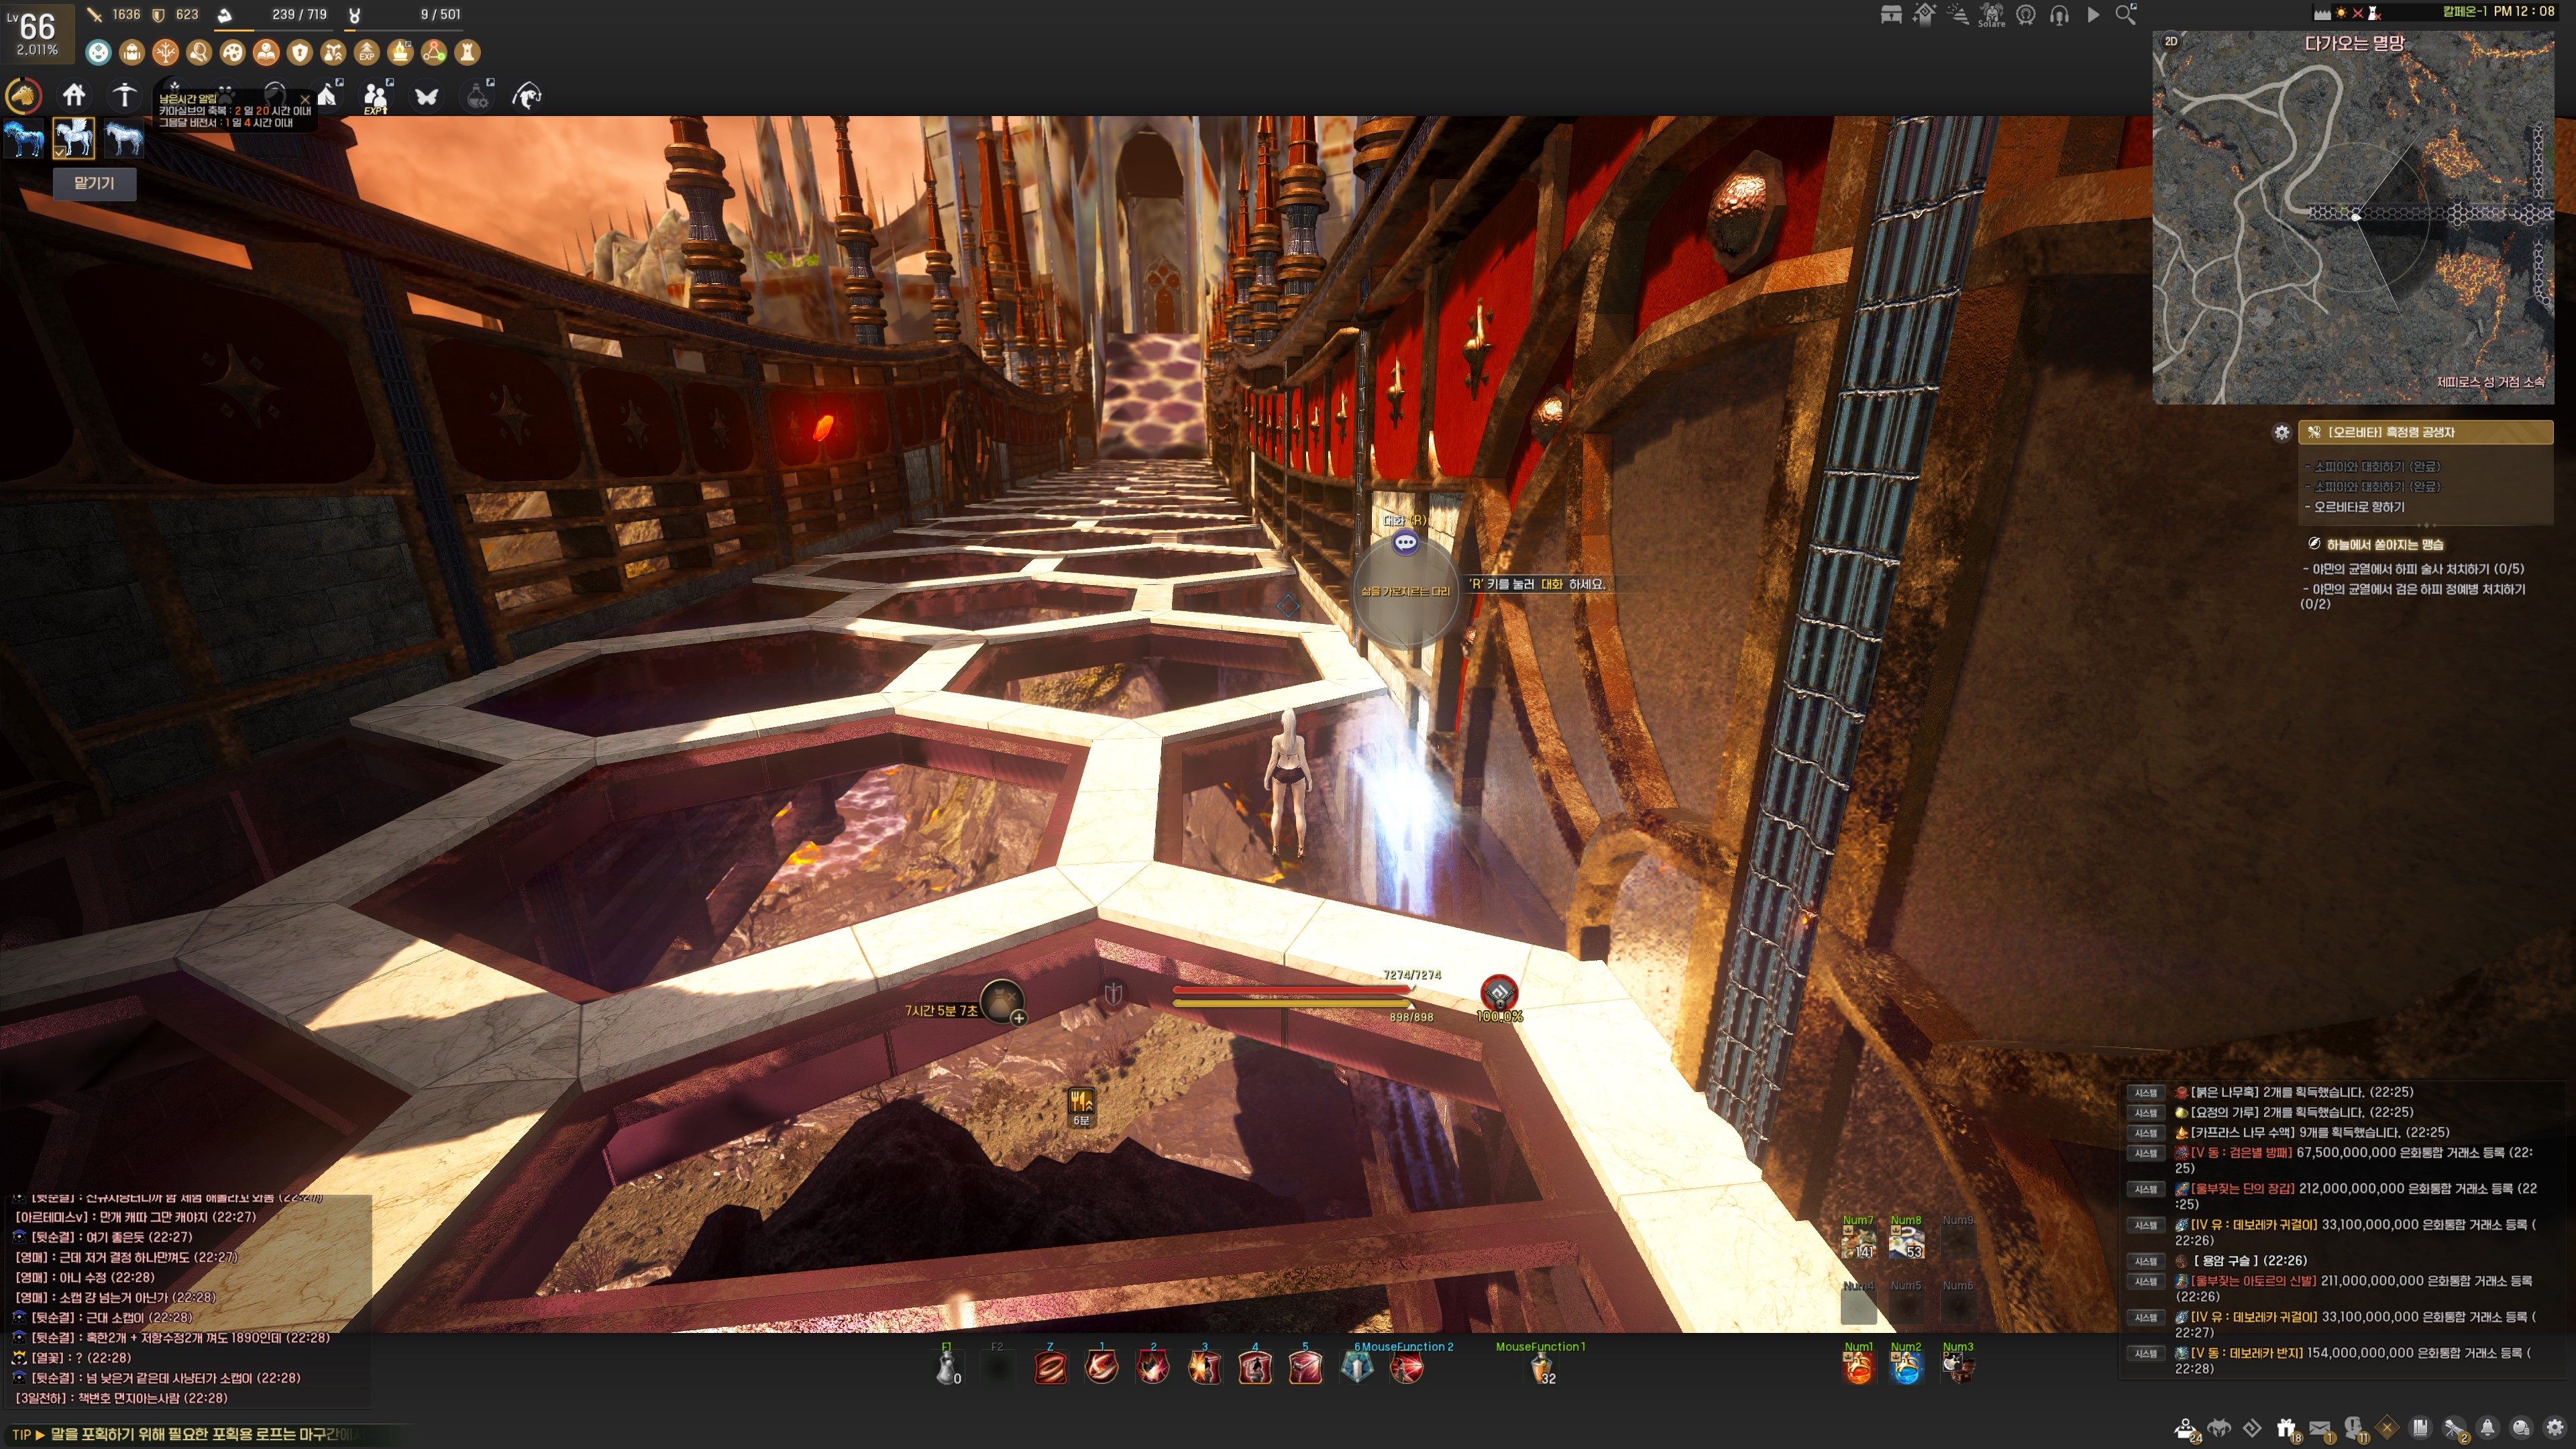Select the red skill in hotbar slot 1
Screen dimensions: 2576x1449
pos(1101,1367)
